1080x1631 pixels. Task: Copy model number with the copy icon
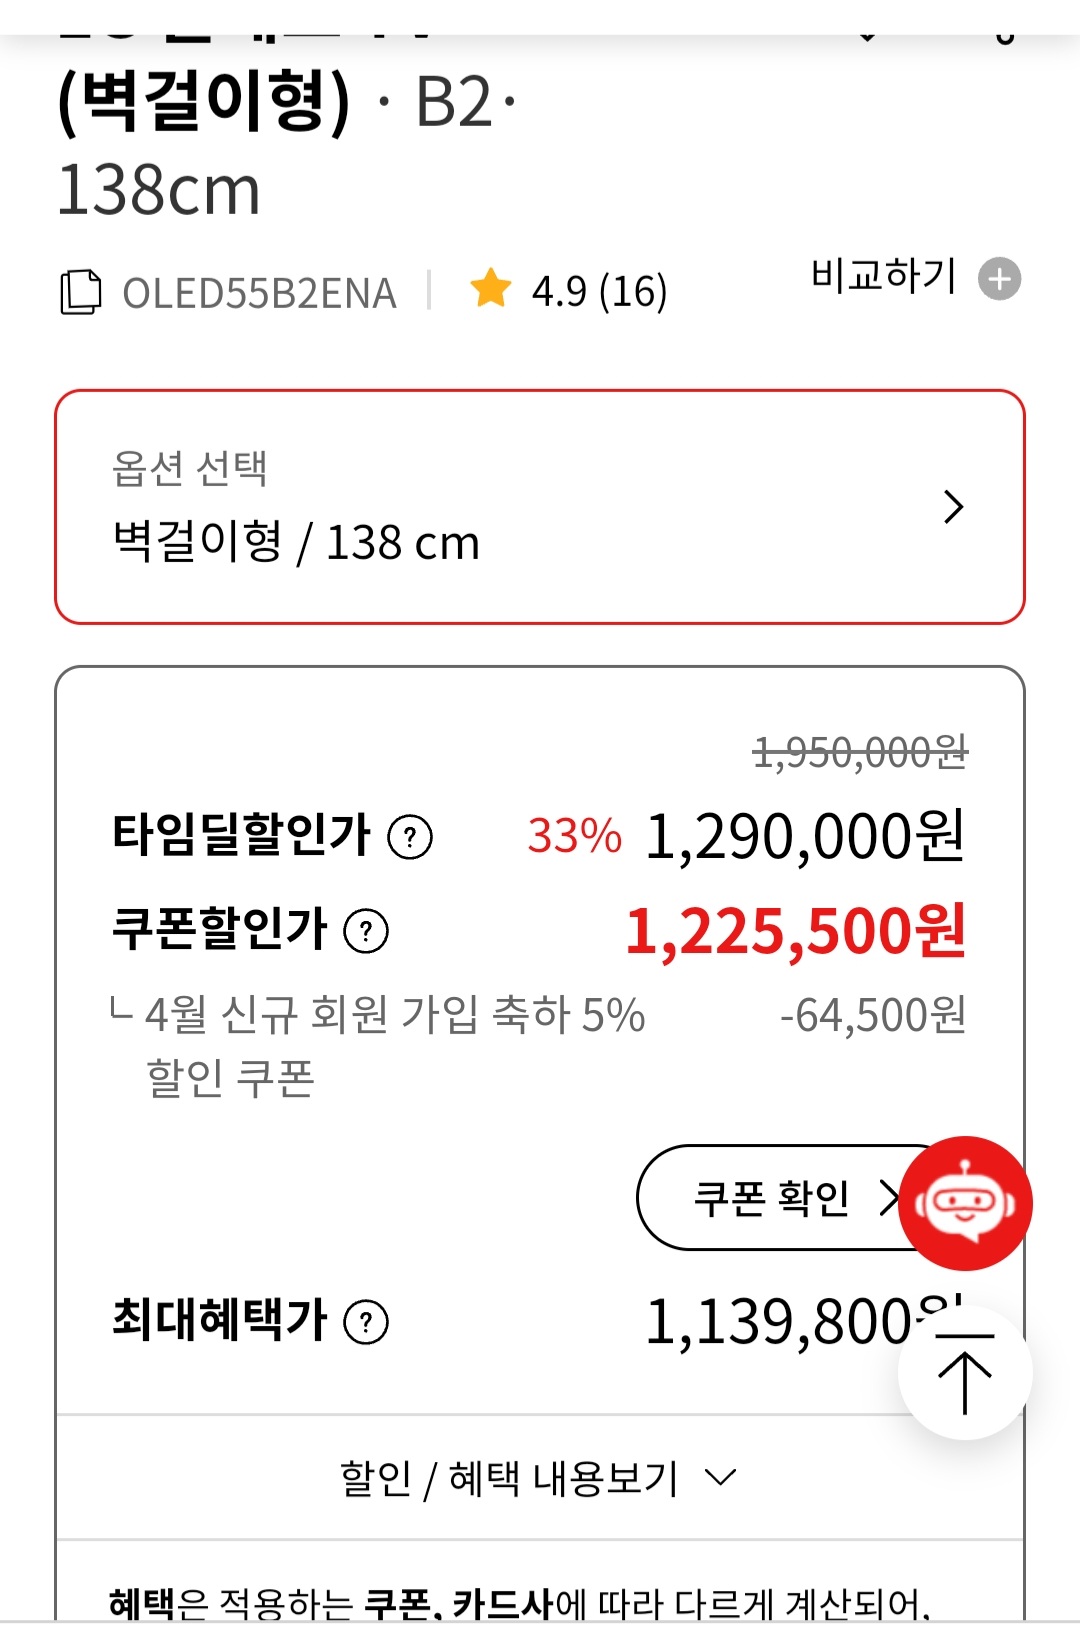pos(81,292)
